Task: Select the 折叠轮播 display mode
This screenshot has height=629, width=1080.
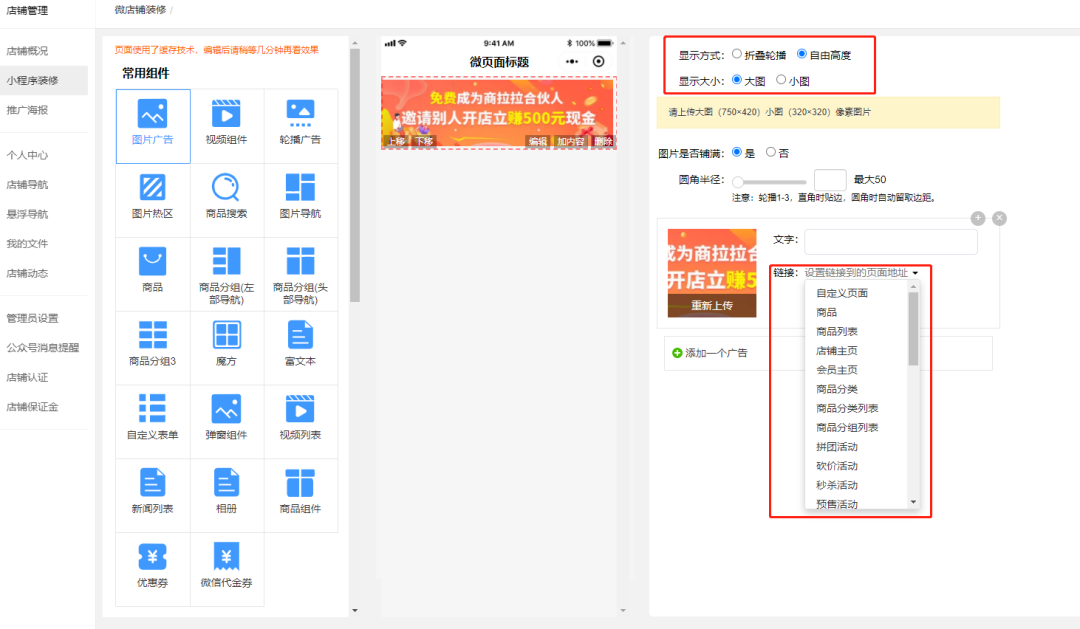Action: (x=736, y=55)
